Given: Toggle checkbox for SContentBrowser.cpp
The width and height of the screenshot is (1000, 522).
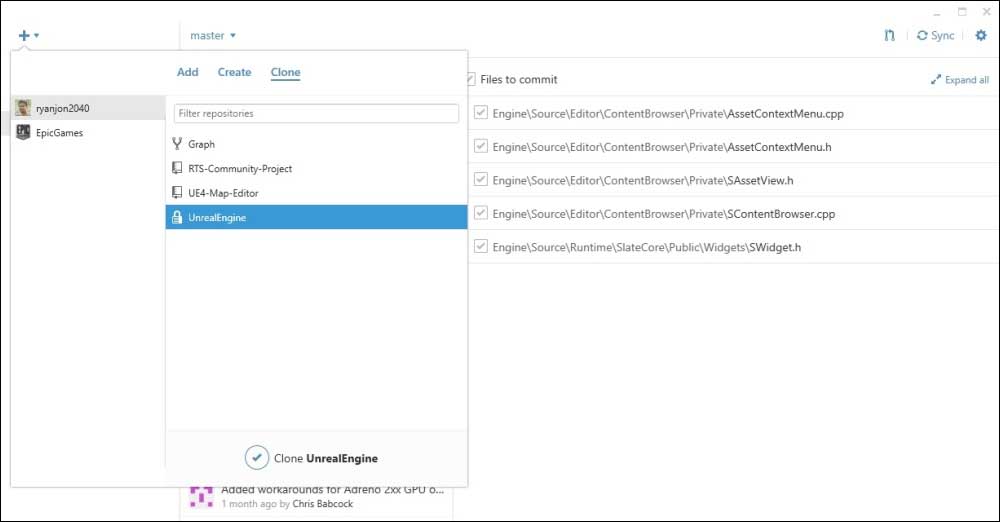Looking at the screenshot, I should (481, 213).
